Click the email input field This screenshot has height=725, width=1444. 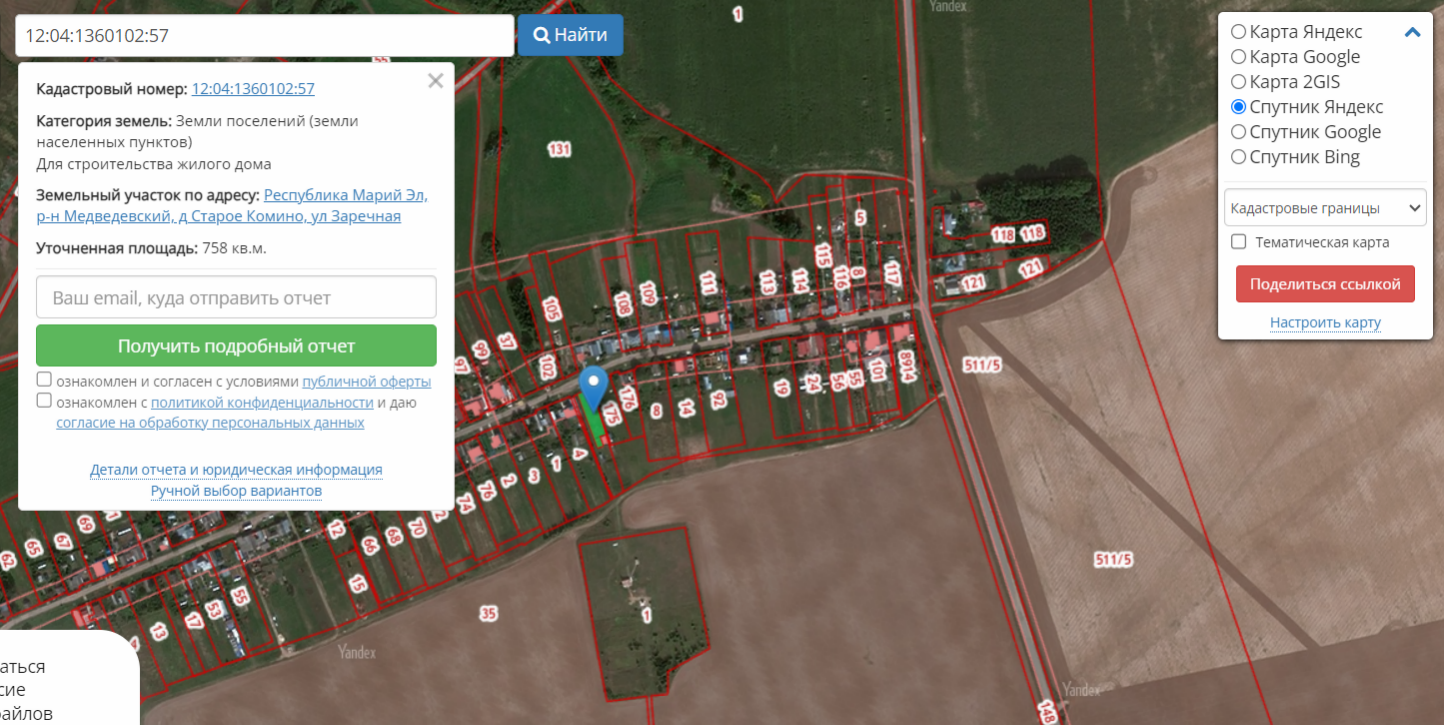(236, 297)
